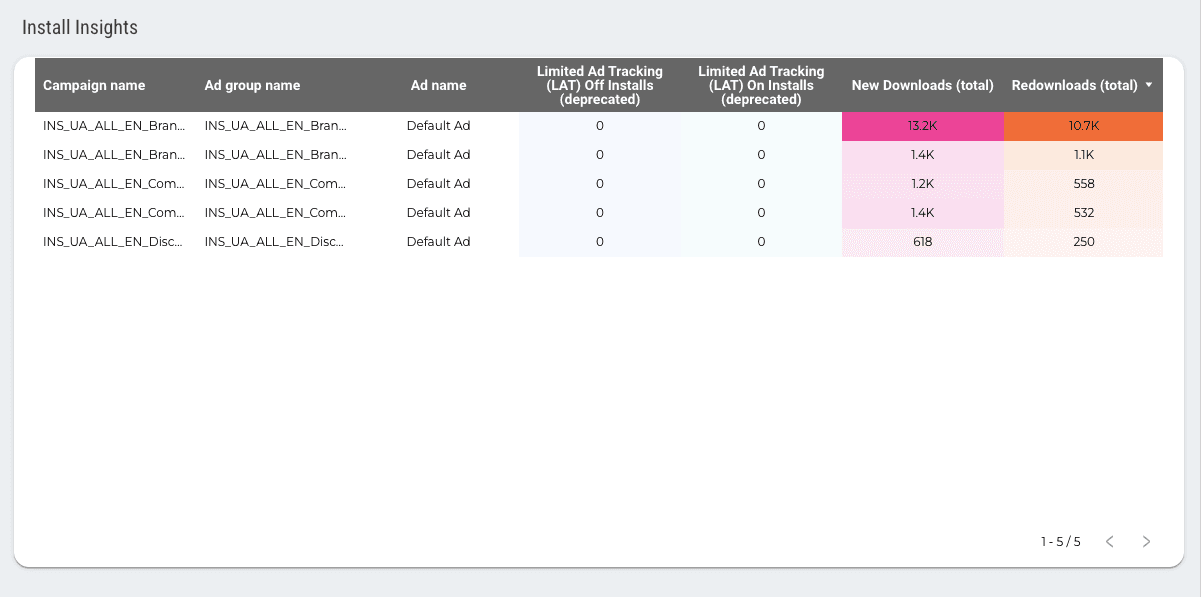Sort the table by Ad group name
The image size is (1201, 597).
point(252,85)
